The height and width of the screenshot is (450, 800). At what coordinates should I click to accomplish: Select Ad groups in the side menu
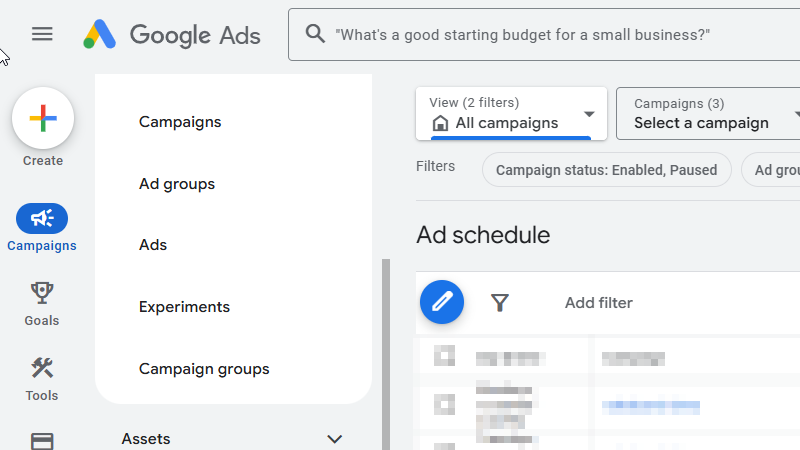(177, 184)
